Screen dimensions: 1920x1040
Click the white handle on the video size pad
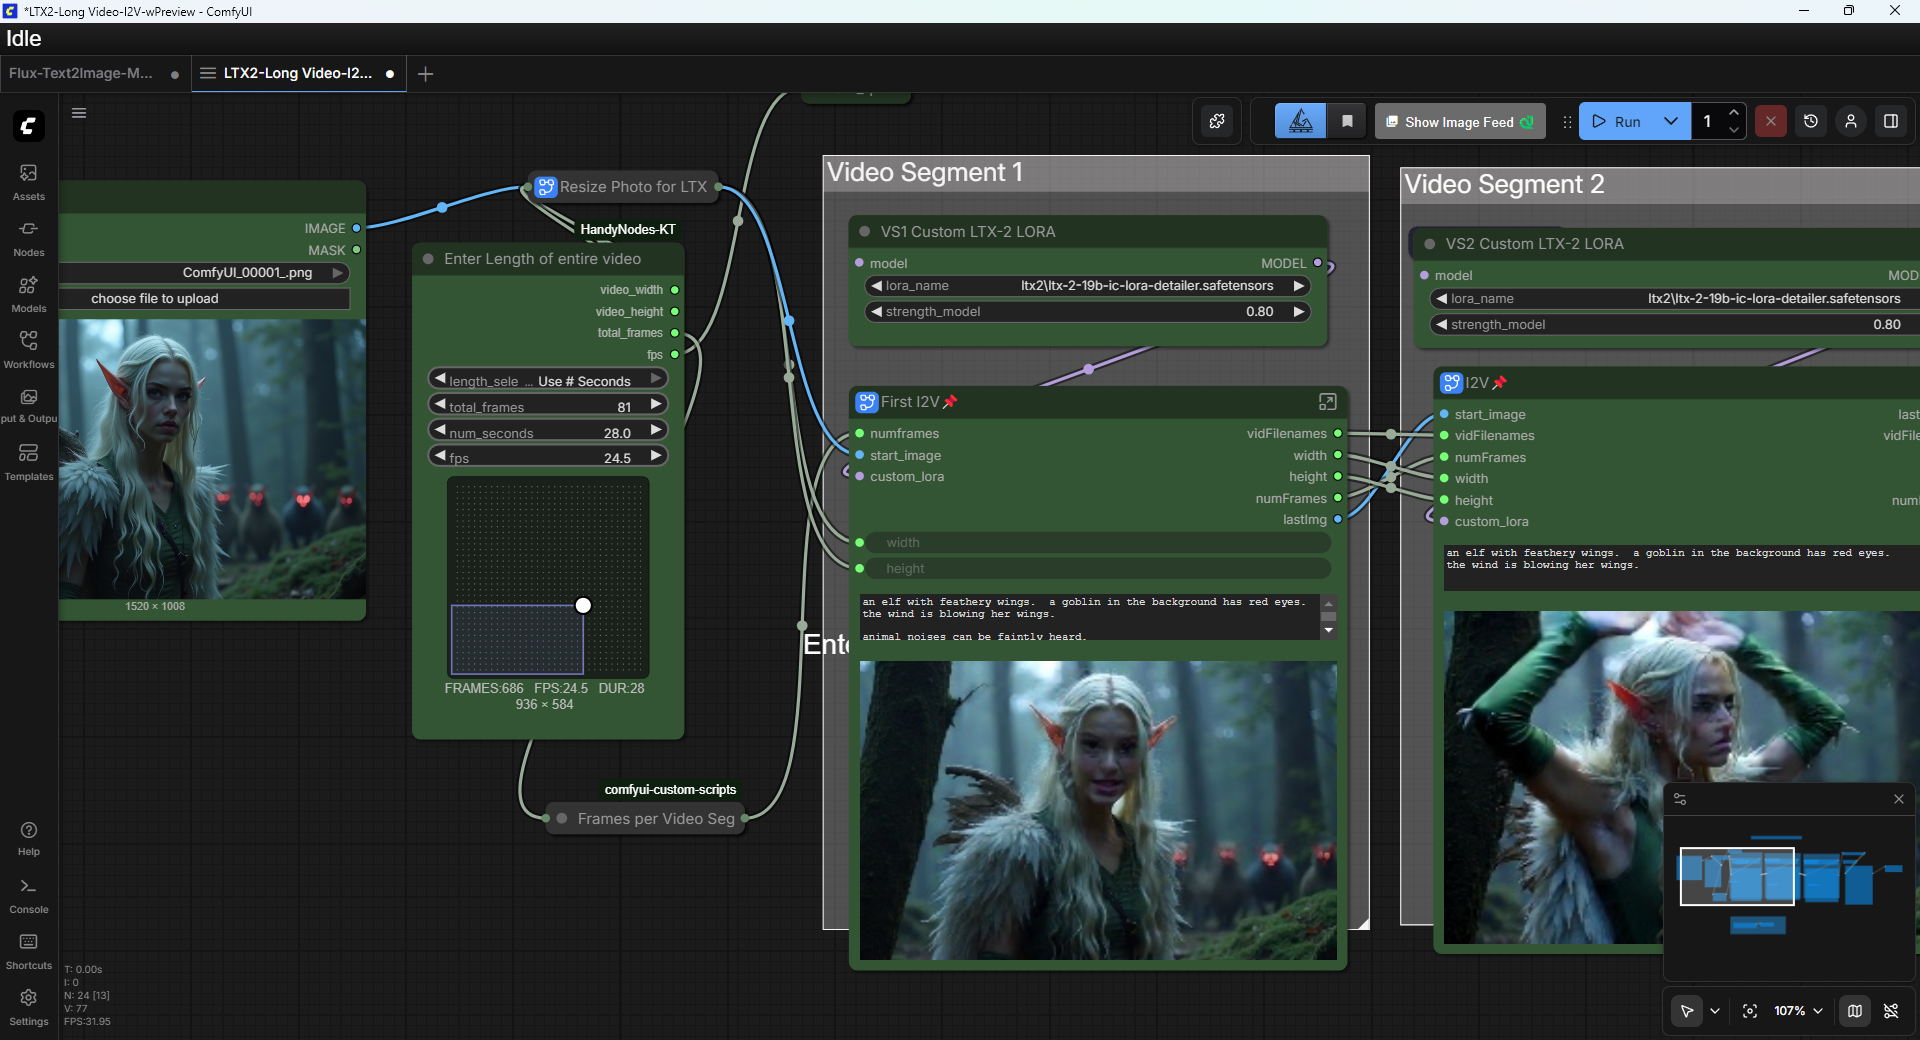(583, 605)
